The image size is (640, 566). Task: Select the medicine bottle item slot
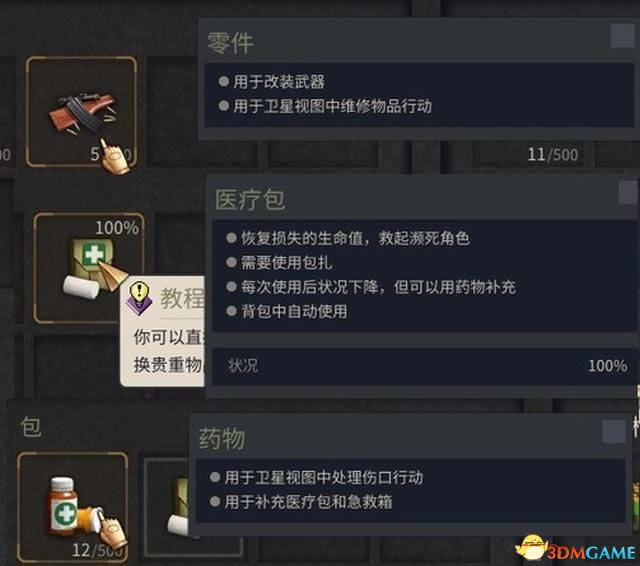[72, 507]
